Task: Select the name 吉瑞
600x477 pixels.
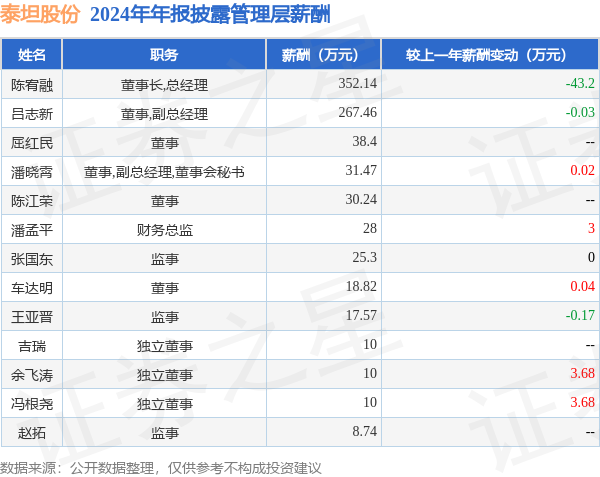Action: click(x=32, y=346)
